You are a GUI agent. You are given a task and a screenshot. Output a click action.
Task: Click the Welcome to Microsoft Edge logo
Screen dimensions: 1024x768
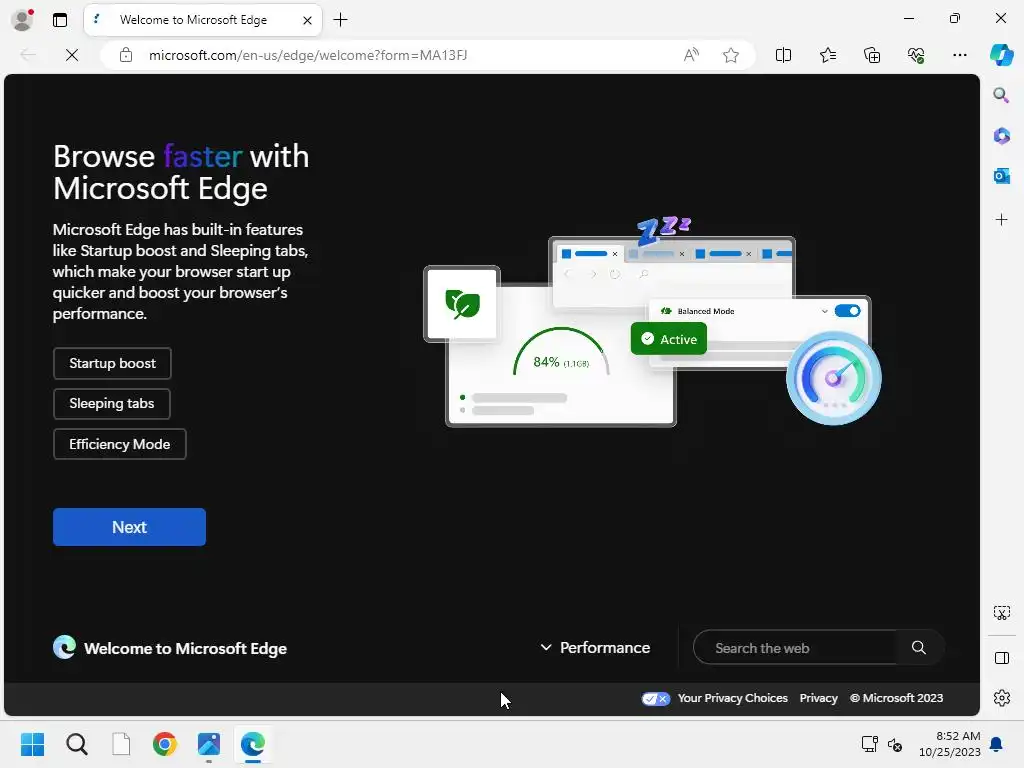(x=170, y=648)
